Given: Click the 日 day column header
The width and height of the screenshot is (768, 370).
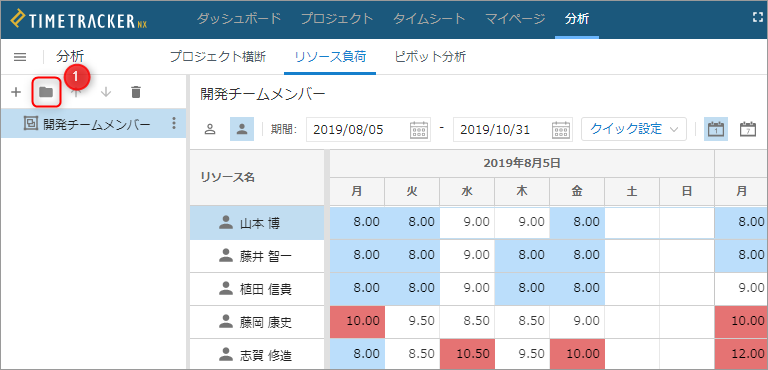Looking at the screenshot, I should [x=687, y=192].
